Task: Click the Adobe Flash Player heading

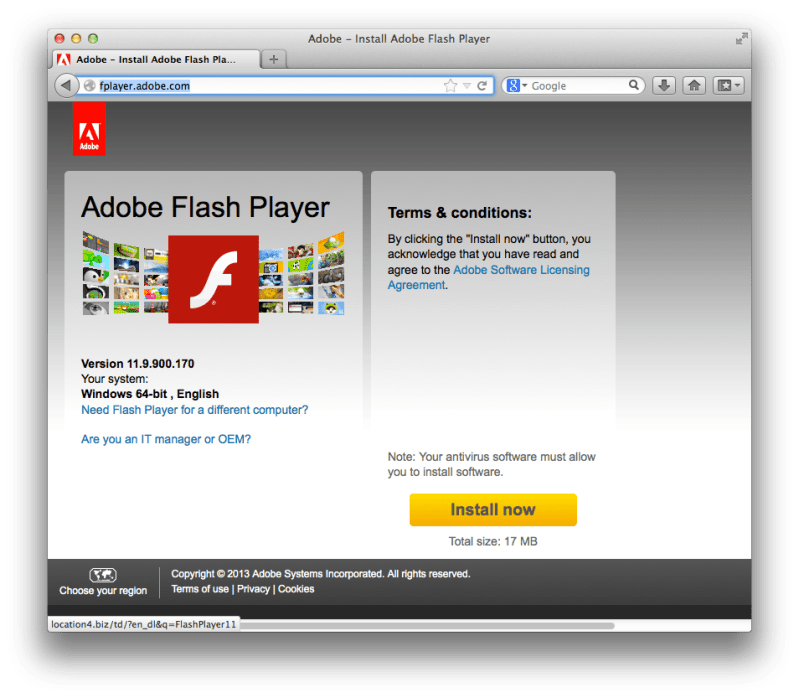Action: tap(205, 208)
